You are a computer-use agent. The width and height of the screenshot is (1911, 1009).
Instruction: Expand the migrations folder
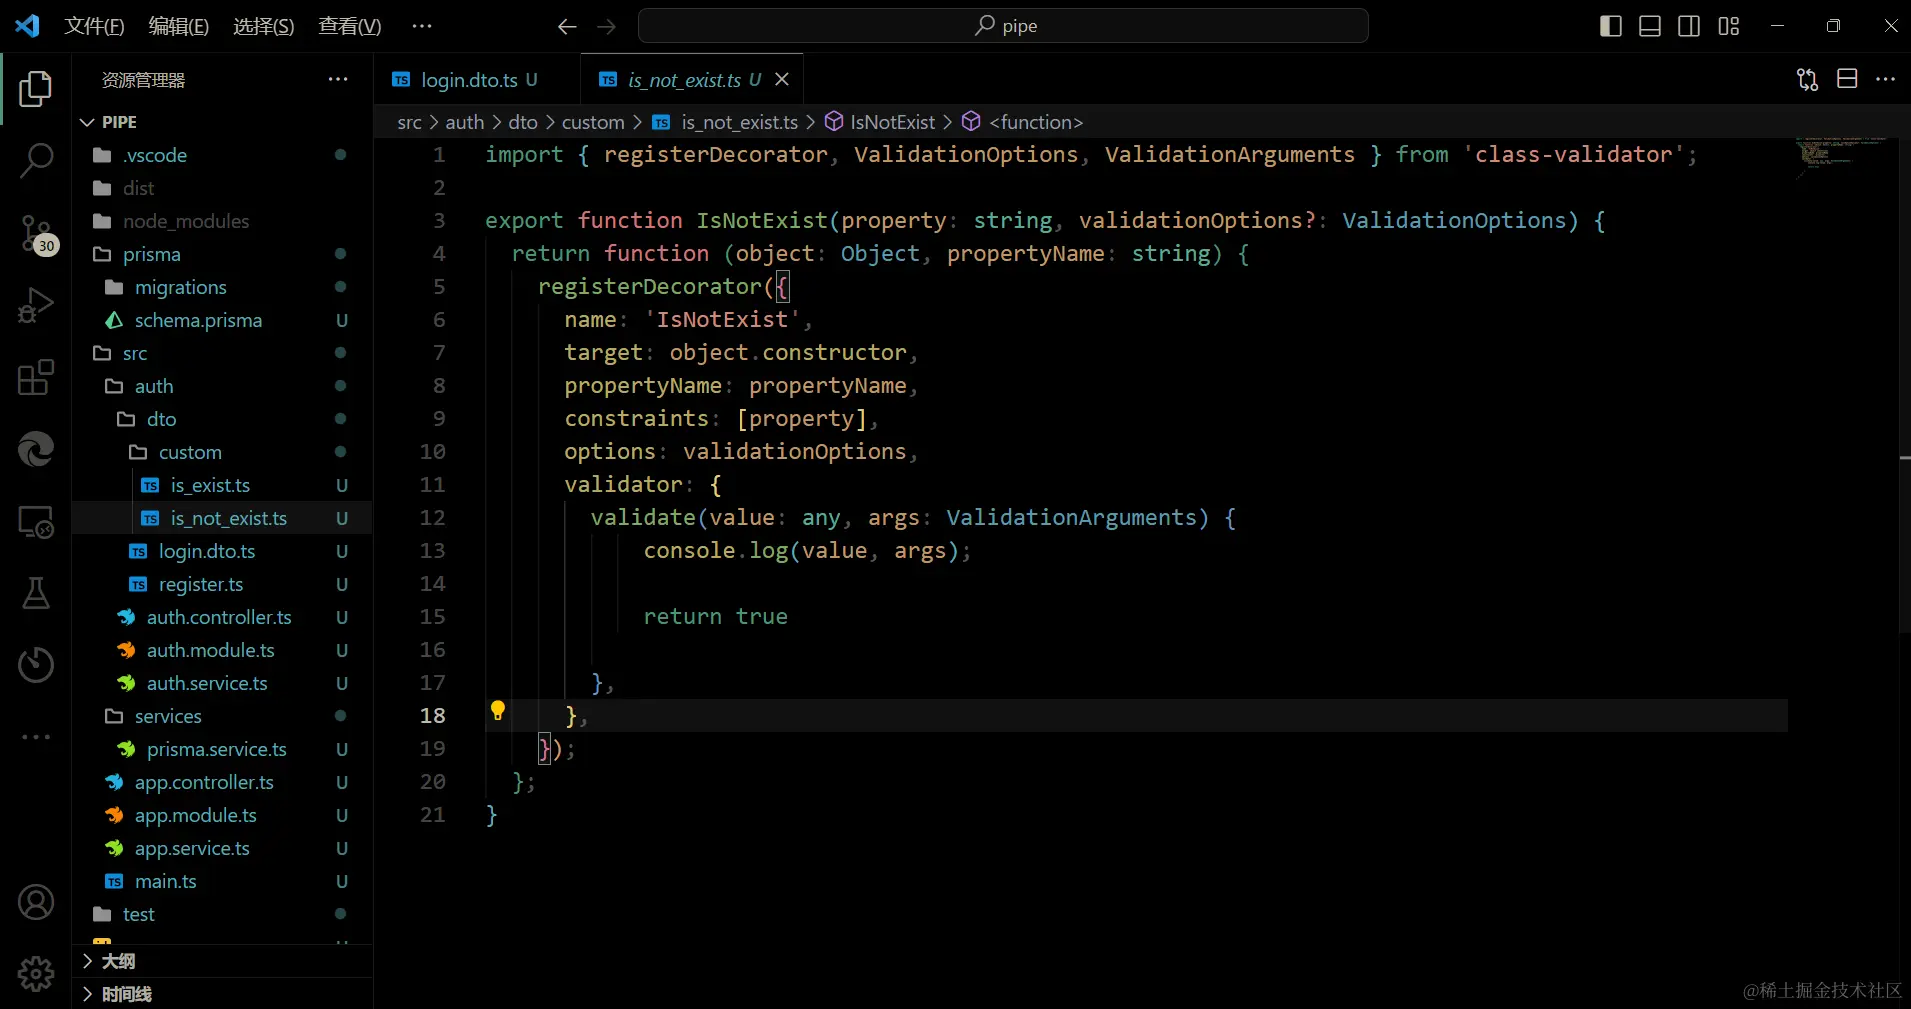[x=222, y=287]
